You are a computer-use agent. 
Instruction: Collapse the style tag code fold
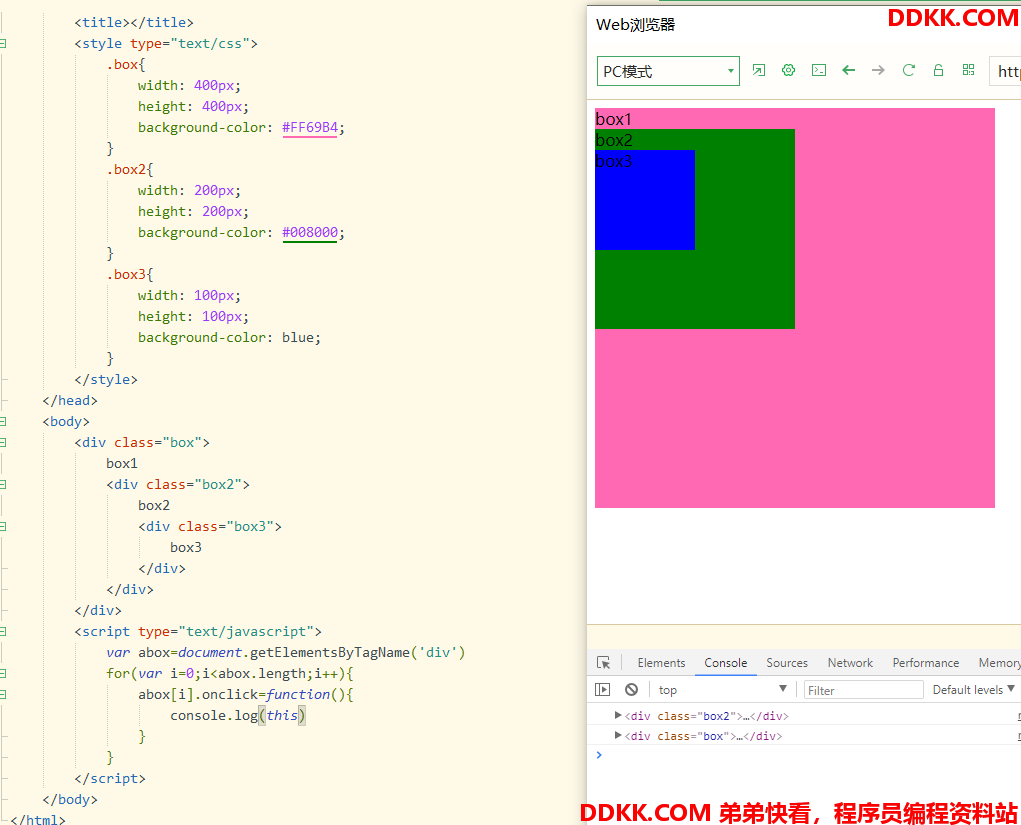coord(3,44)
